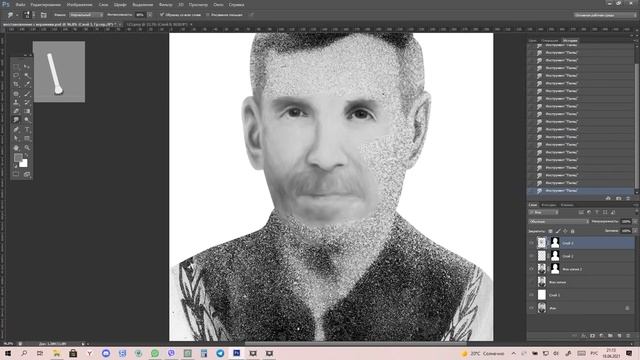Open the smudge Mode dropdown
Image resolution: width=640 pixels, height=360 pixels.
point(86,15)
